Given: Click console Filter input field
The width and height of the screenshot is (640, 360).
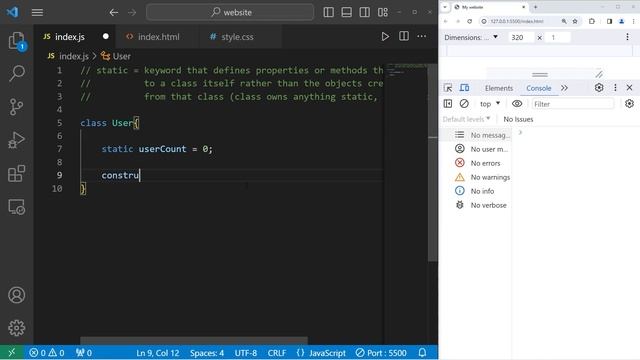Looking at the screenshot, I should [573, 104].
